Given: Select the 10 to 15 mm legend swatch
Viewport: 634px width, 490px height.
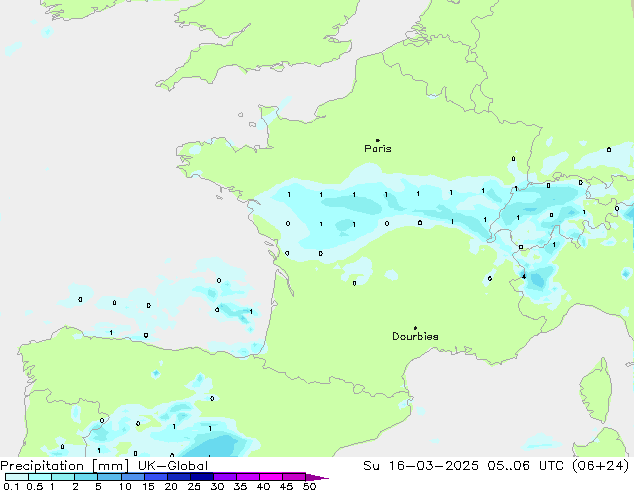Looking at the screenshot, I should [x=132, y=477].
